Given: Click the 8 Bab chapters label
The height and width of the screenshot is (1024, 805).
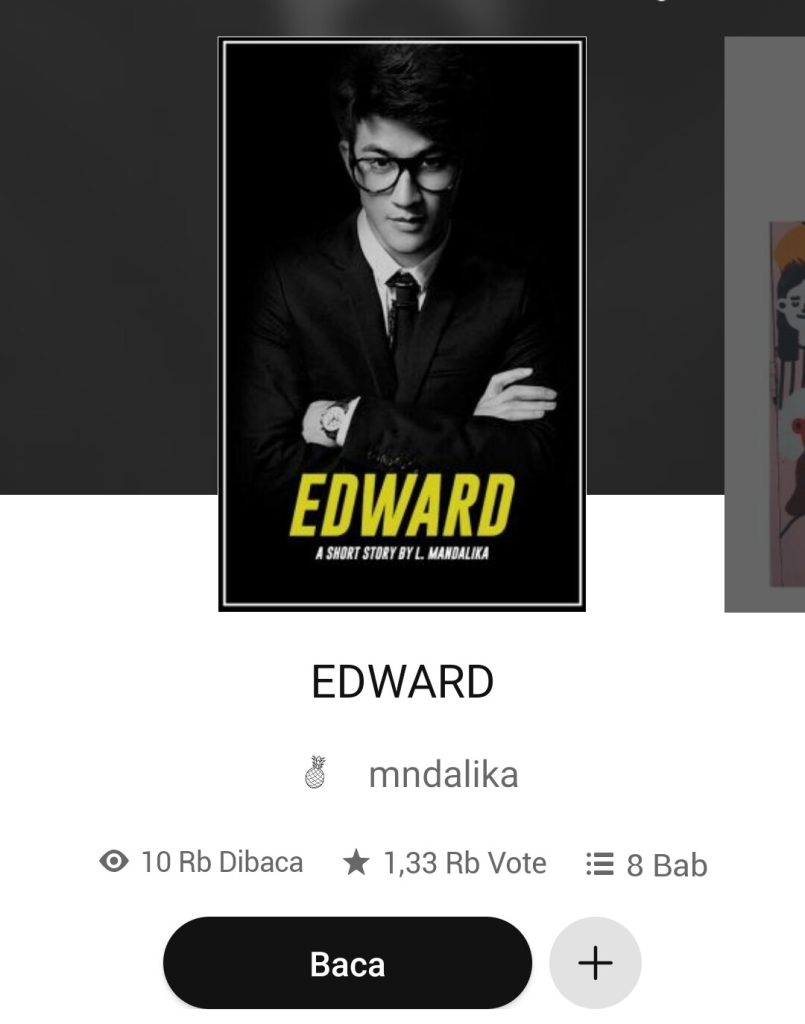Looking at the screenshot, I should coord(667,865).
